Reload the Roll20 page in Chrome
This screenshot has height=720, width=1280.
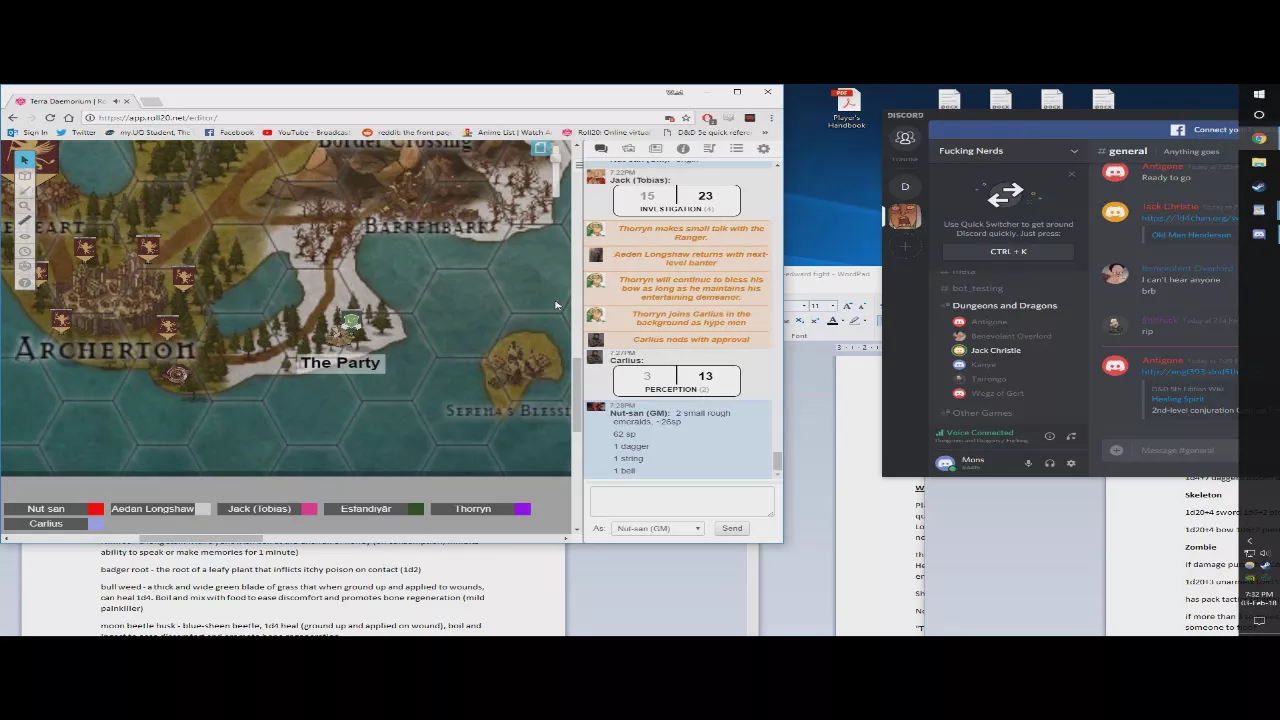50,118
